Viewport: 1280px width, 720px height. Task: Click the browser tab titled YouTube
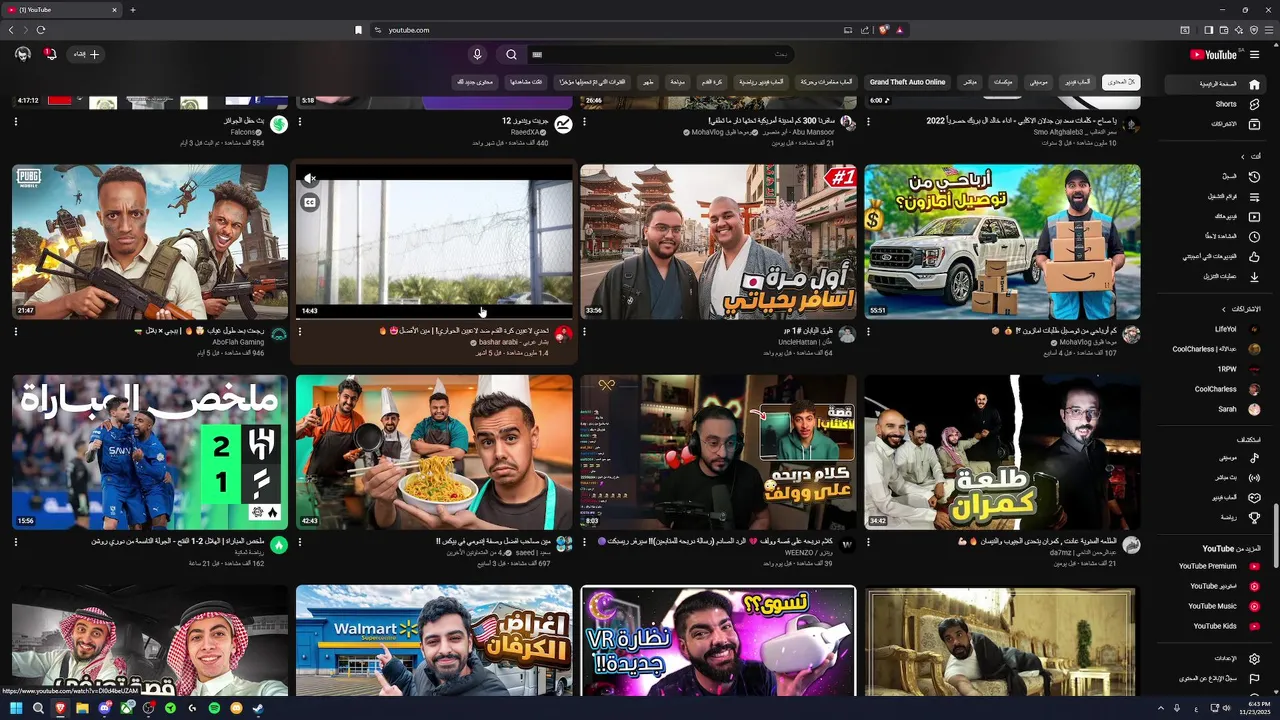pyautogui.click(x=62, y=10)
